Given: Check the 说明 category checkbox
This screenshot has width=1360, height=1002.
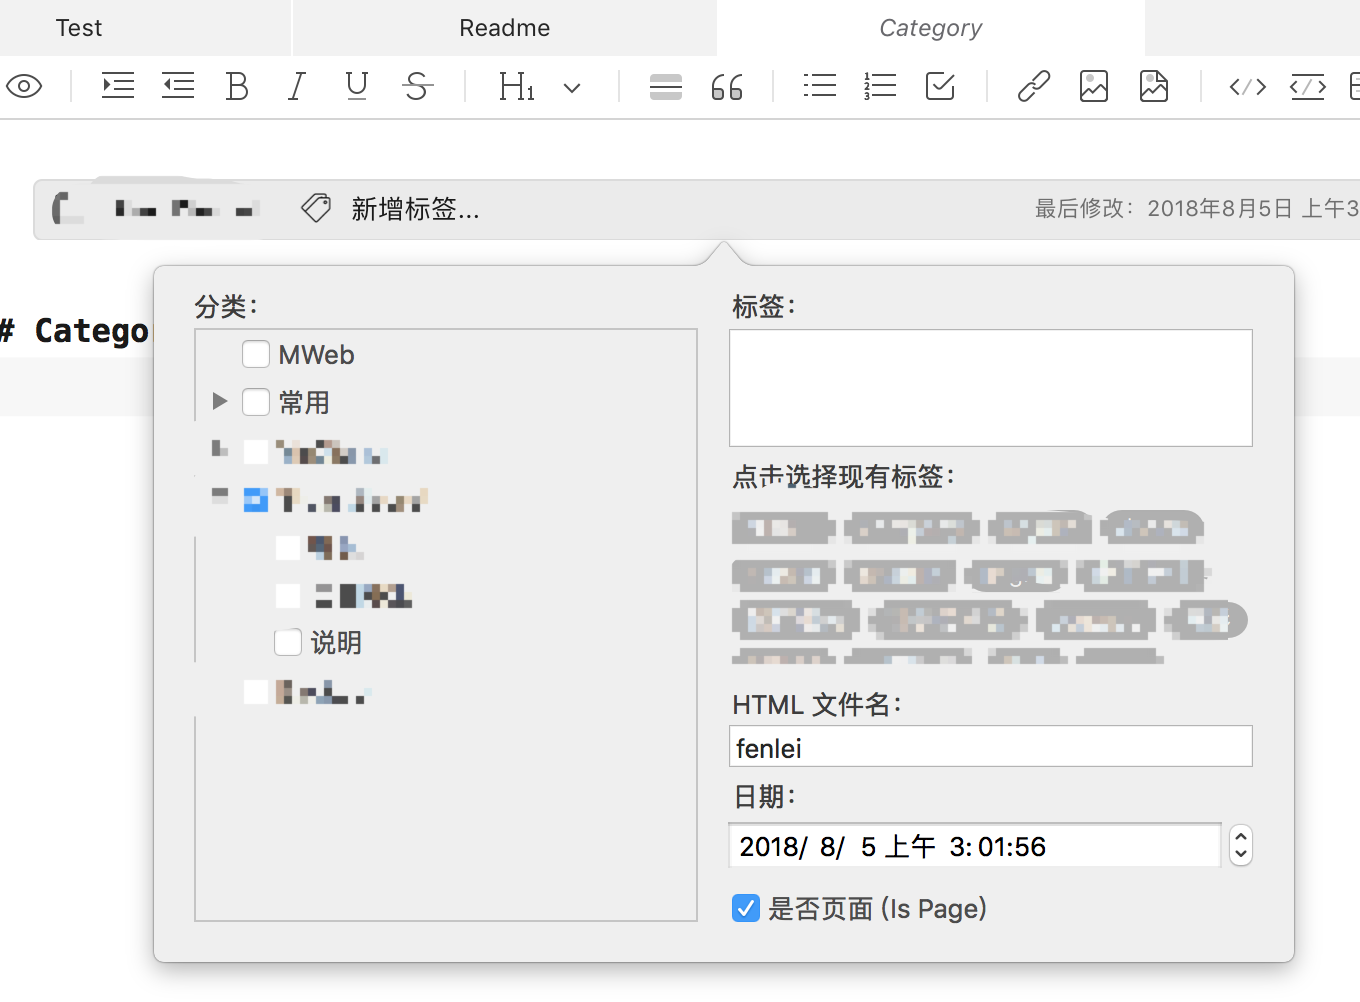Looking at the screenshot, I should pos(288,642).
